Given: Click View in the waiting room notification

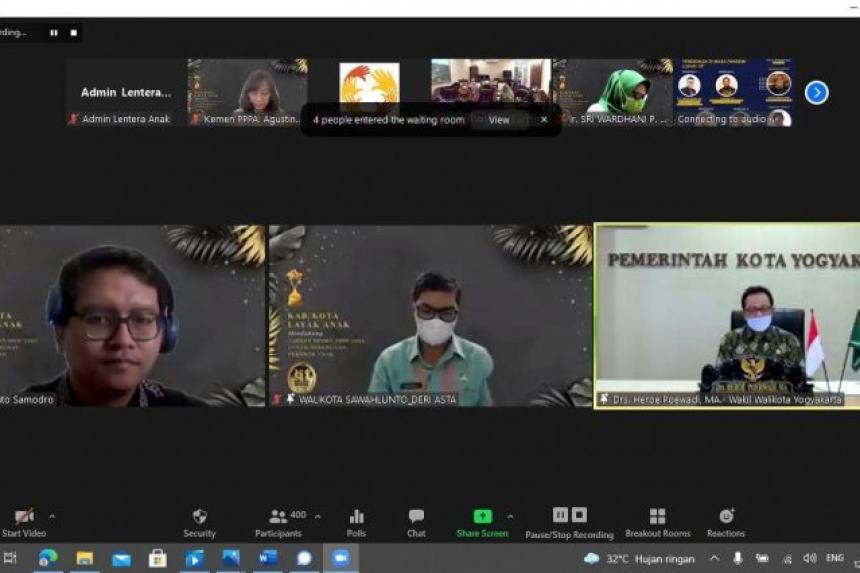Looking at the screenshot, I should (499, 120).
